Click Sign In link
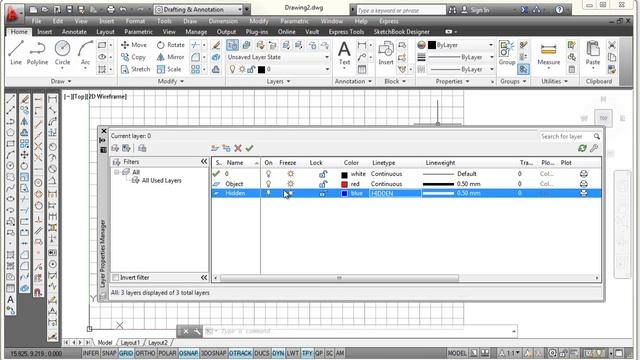640x360 pixels. pos(480,10)
